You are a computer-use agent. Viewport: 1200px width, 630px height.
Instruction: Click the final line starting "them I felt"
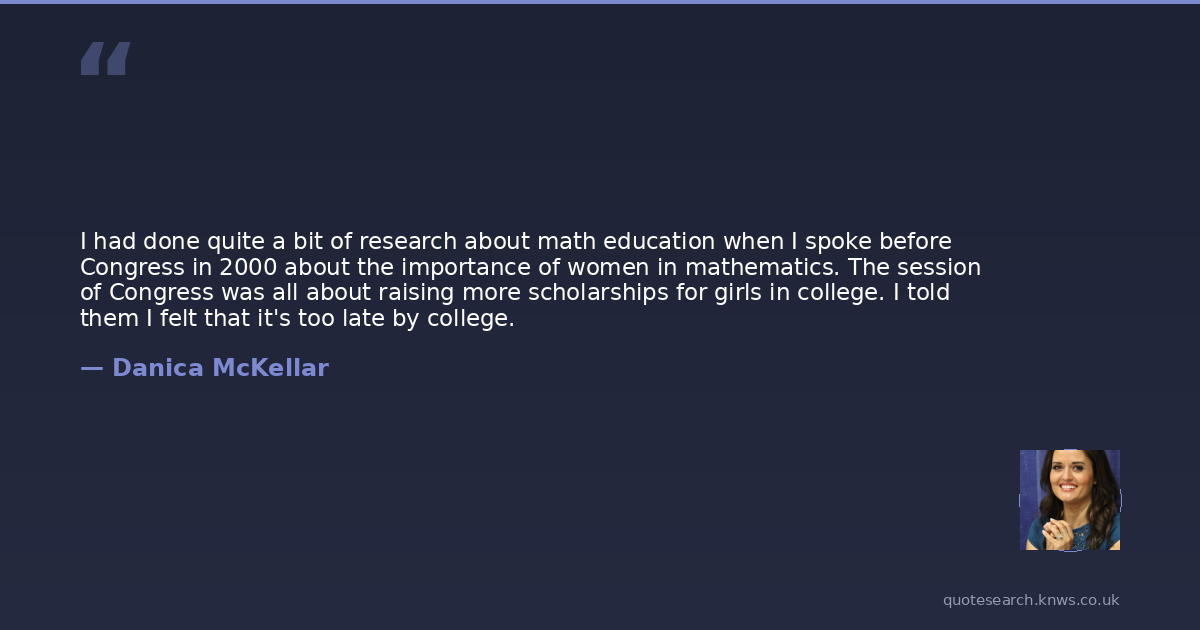pyautogui.click(x=297, y=319)
